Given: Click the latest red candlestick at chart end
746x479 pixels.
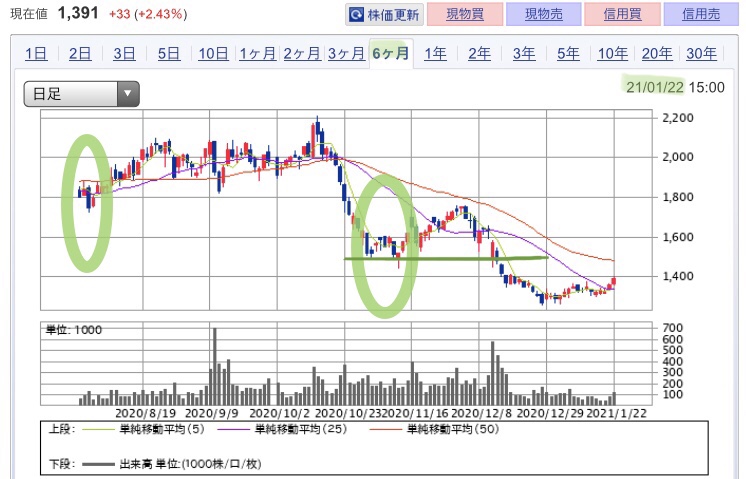Looking at the screenshot, I should click(x=614, y=282).
